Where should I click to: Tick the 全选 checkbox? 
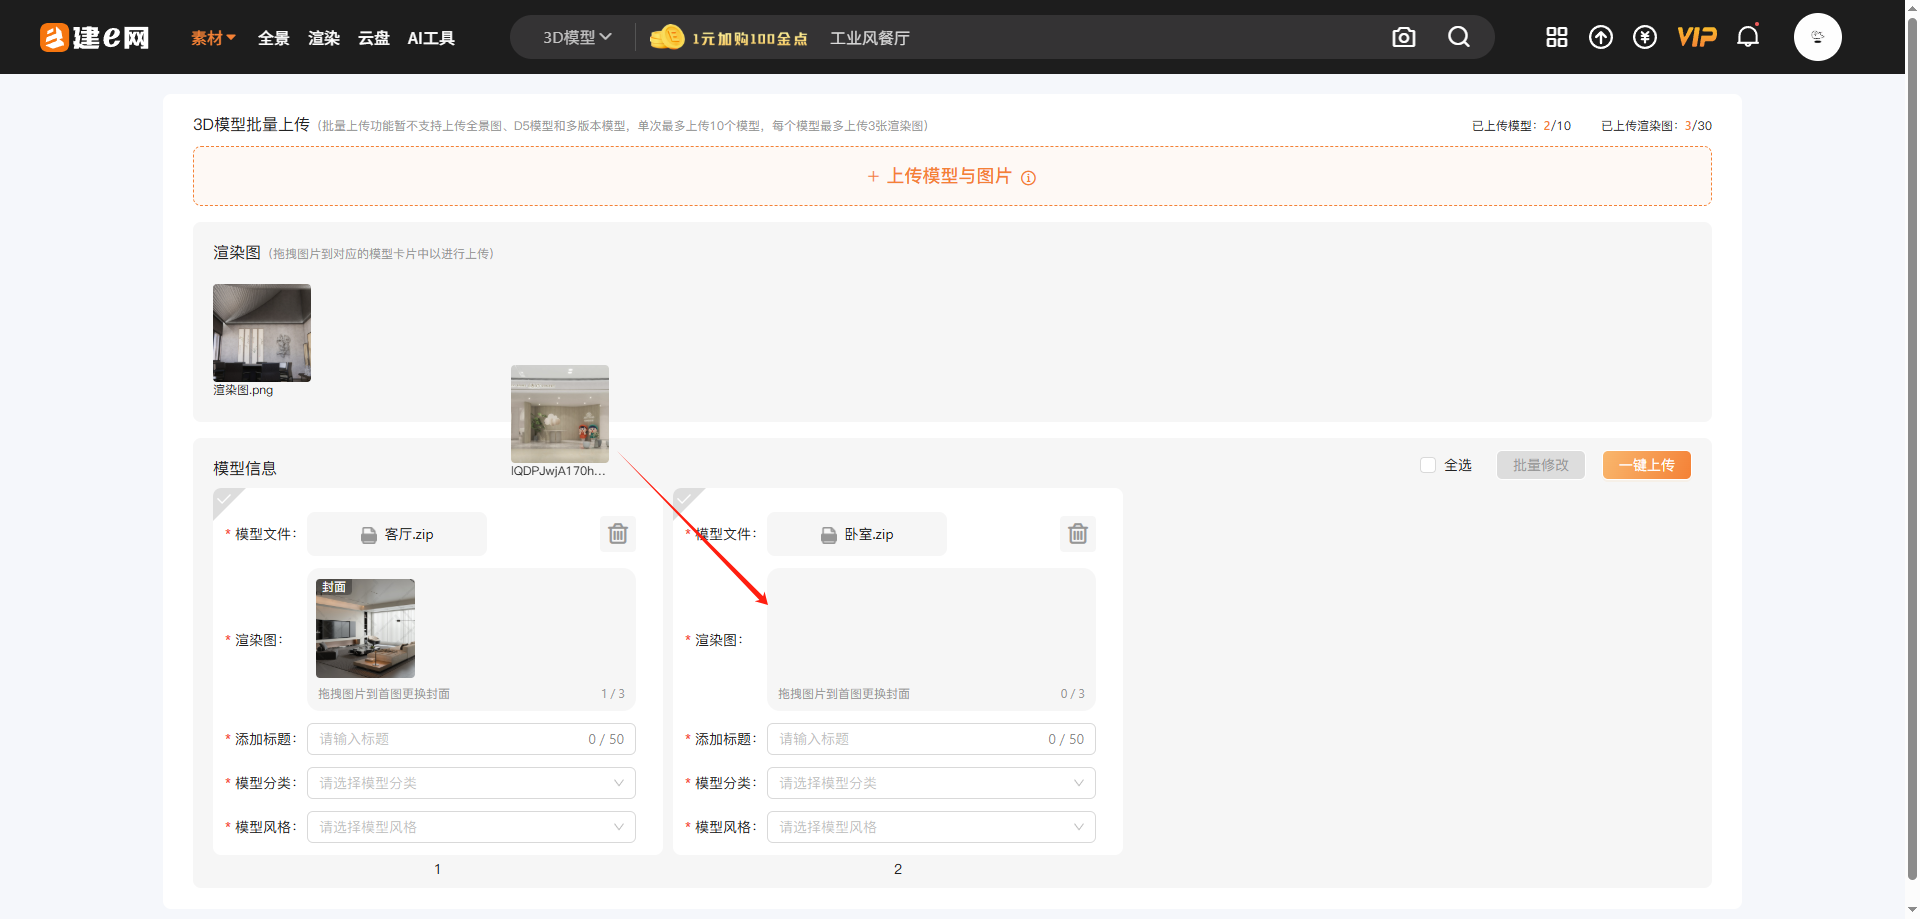click(1428, 465)
